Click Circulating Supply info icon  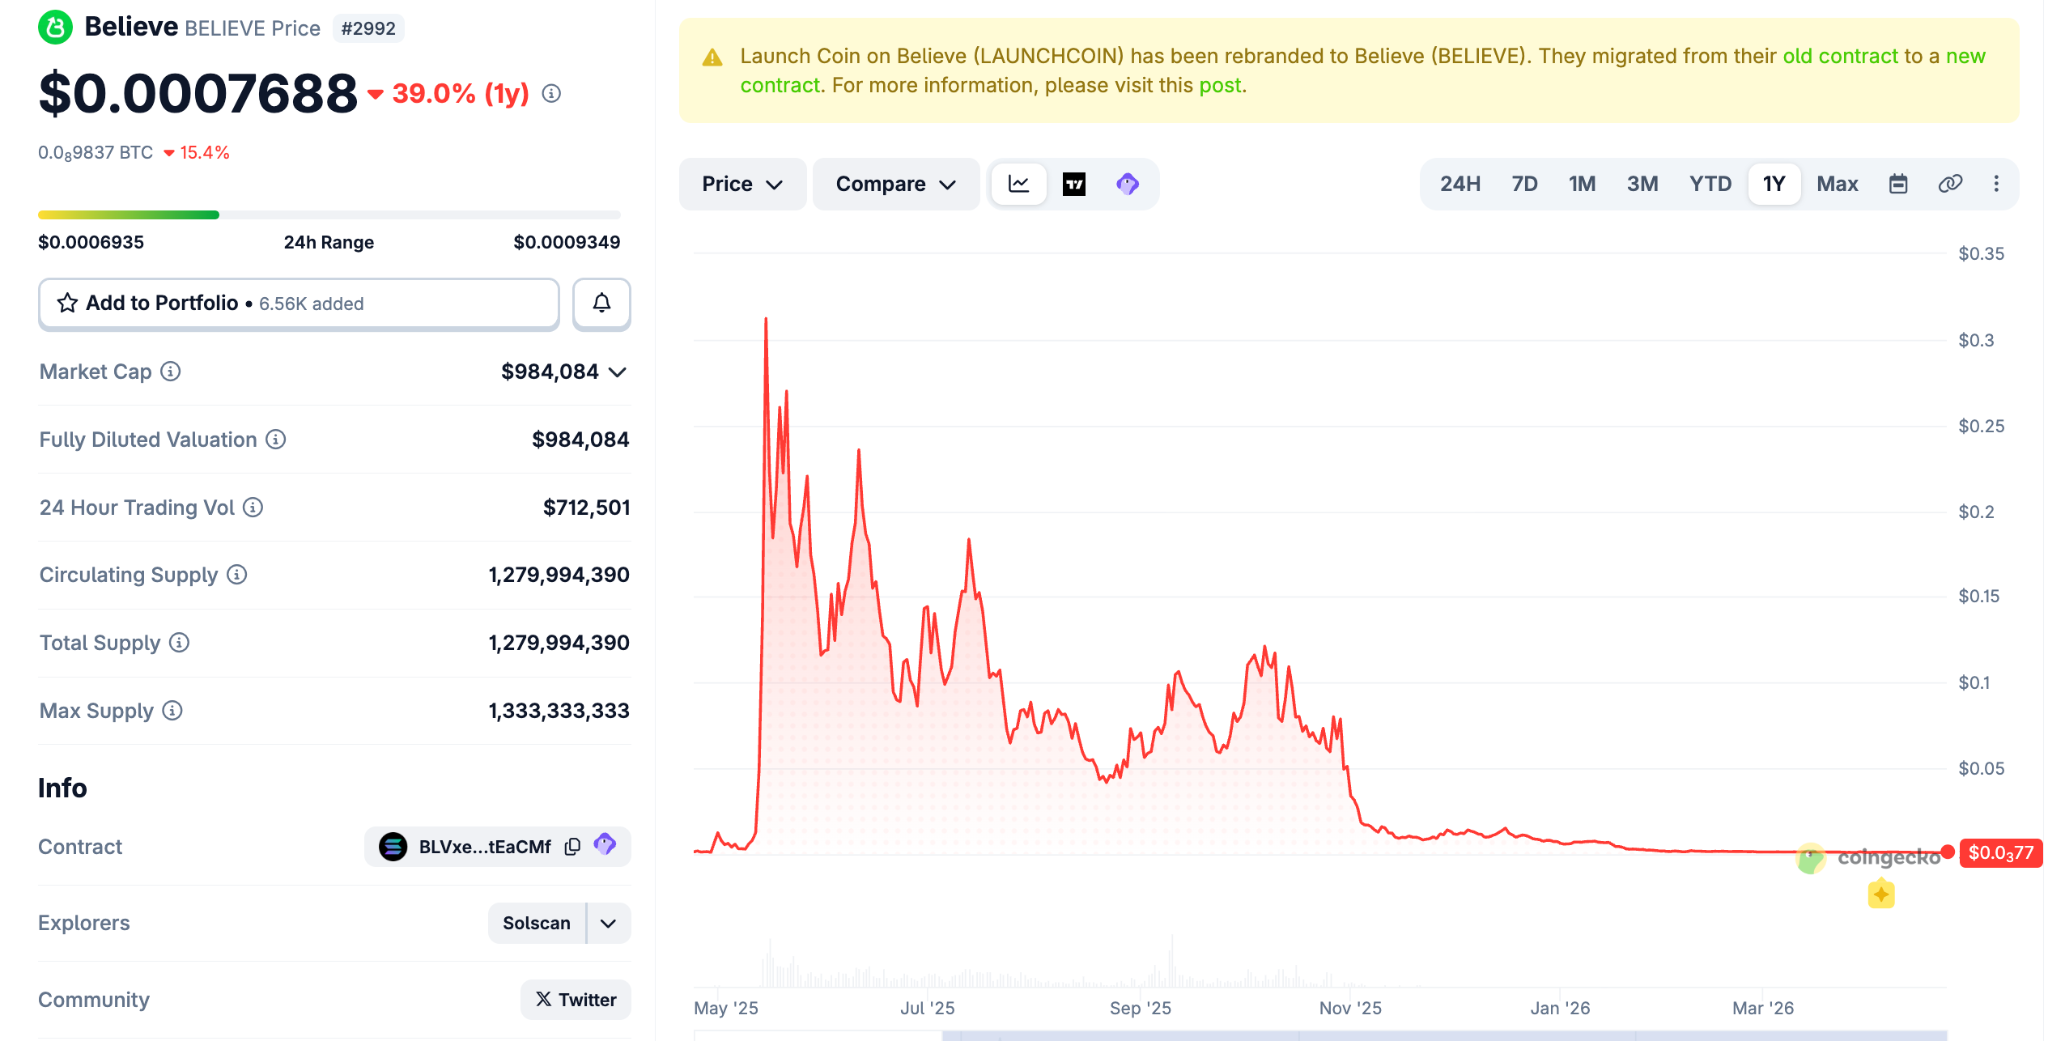coord(237,575)
